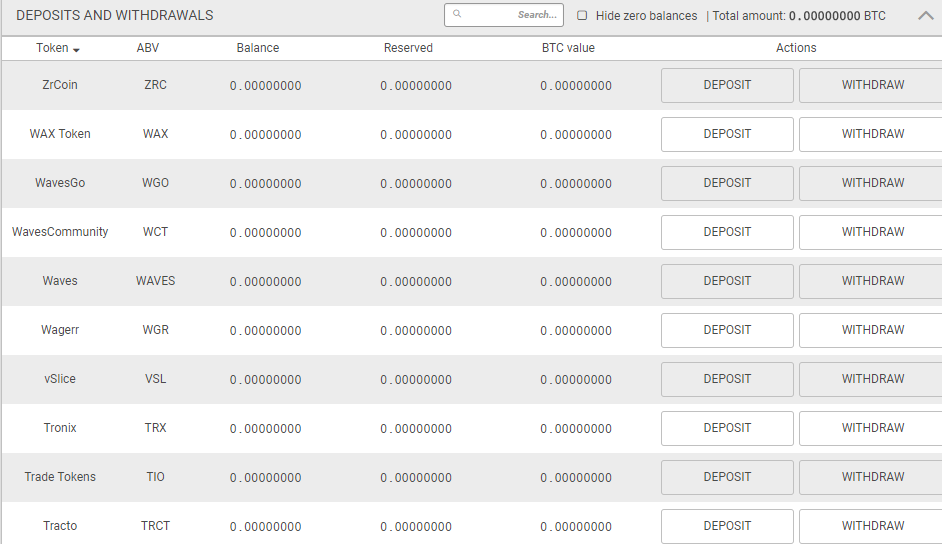Click the BTC value column header
This screenshot has height=544, width=942.
pyautogui.click(x=568, y=48)
